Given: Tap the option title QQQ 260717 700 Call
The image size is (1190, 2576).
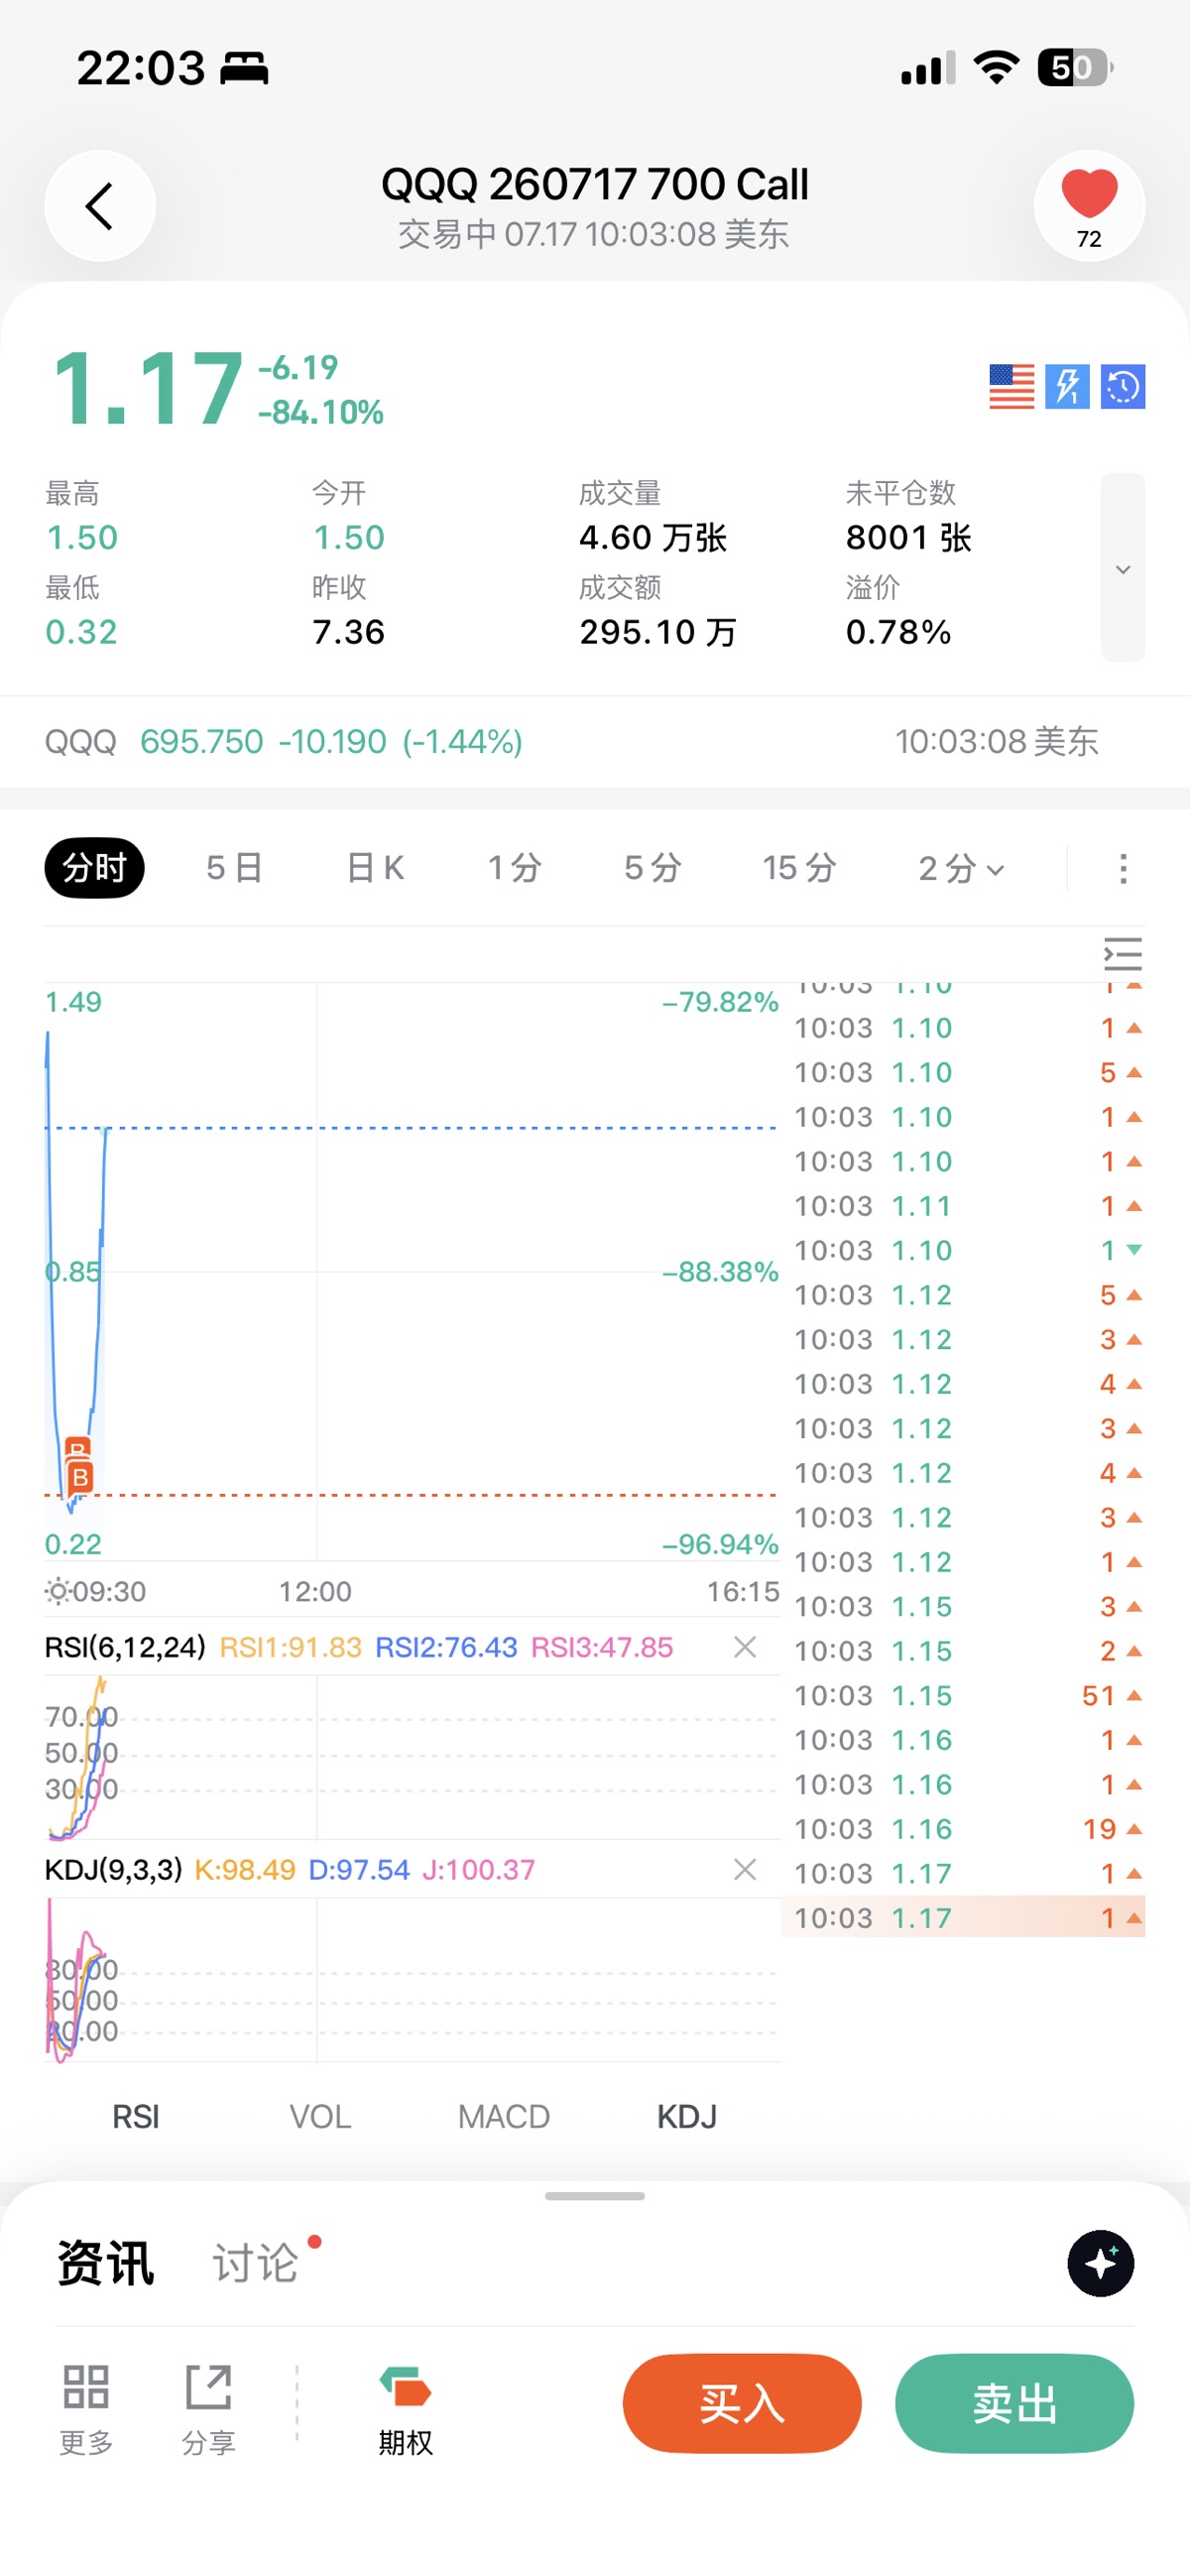Looking at the screenshot, I should tap(595, 184).
